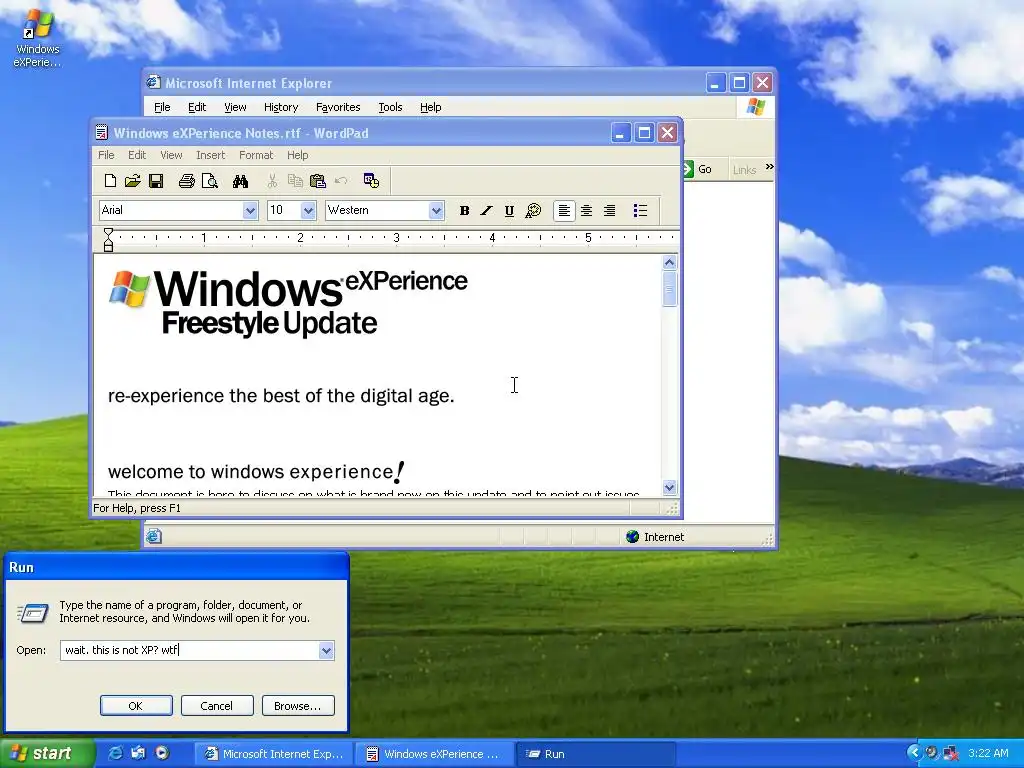Select the Windows eXPerie... desktop shortcut
Image resolution: width=1024 pixels, height=768 pixels.
(x=37, y=38)
